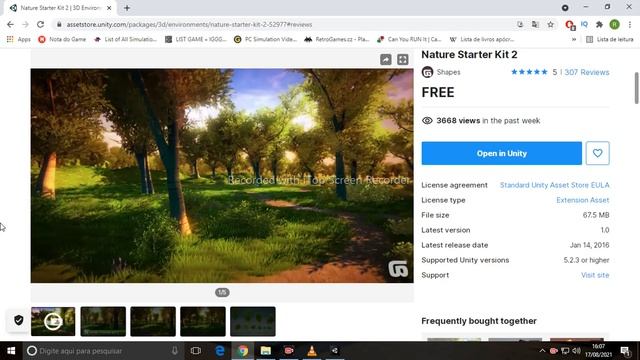Image resolution: width=640 pixels, height=360 pixels.
Task: Select the fourth preview thumbnail
Action: pyautogui.click(x=202, y=322)
